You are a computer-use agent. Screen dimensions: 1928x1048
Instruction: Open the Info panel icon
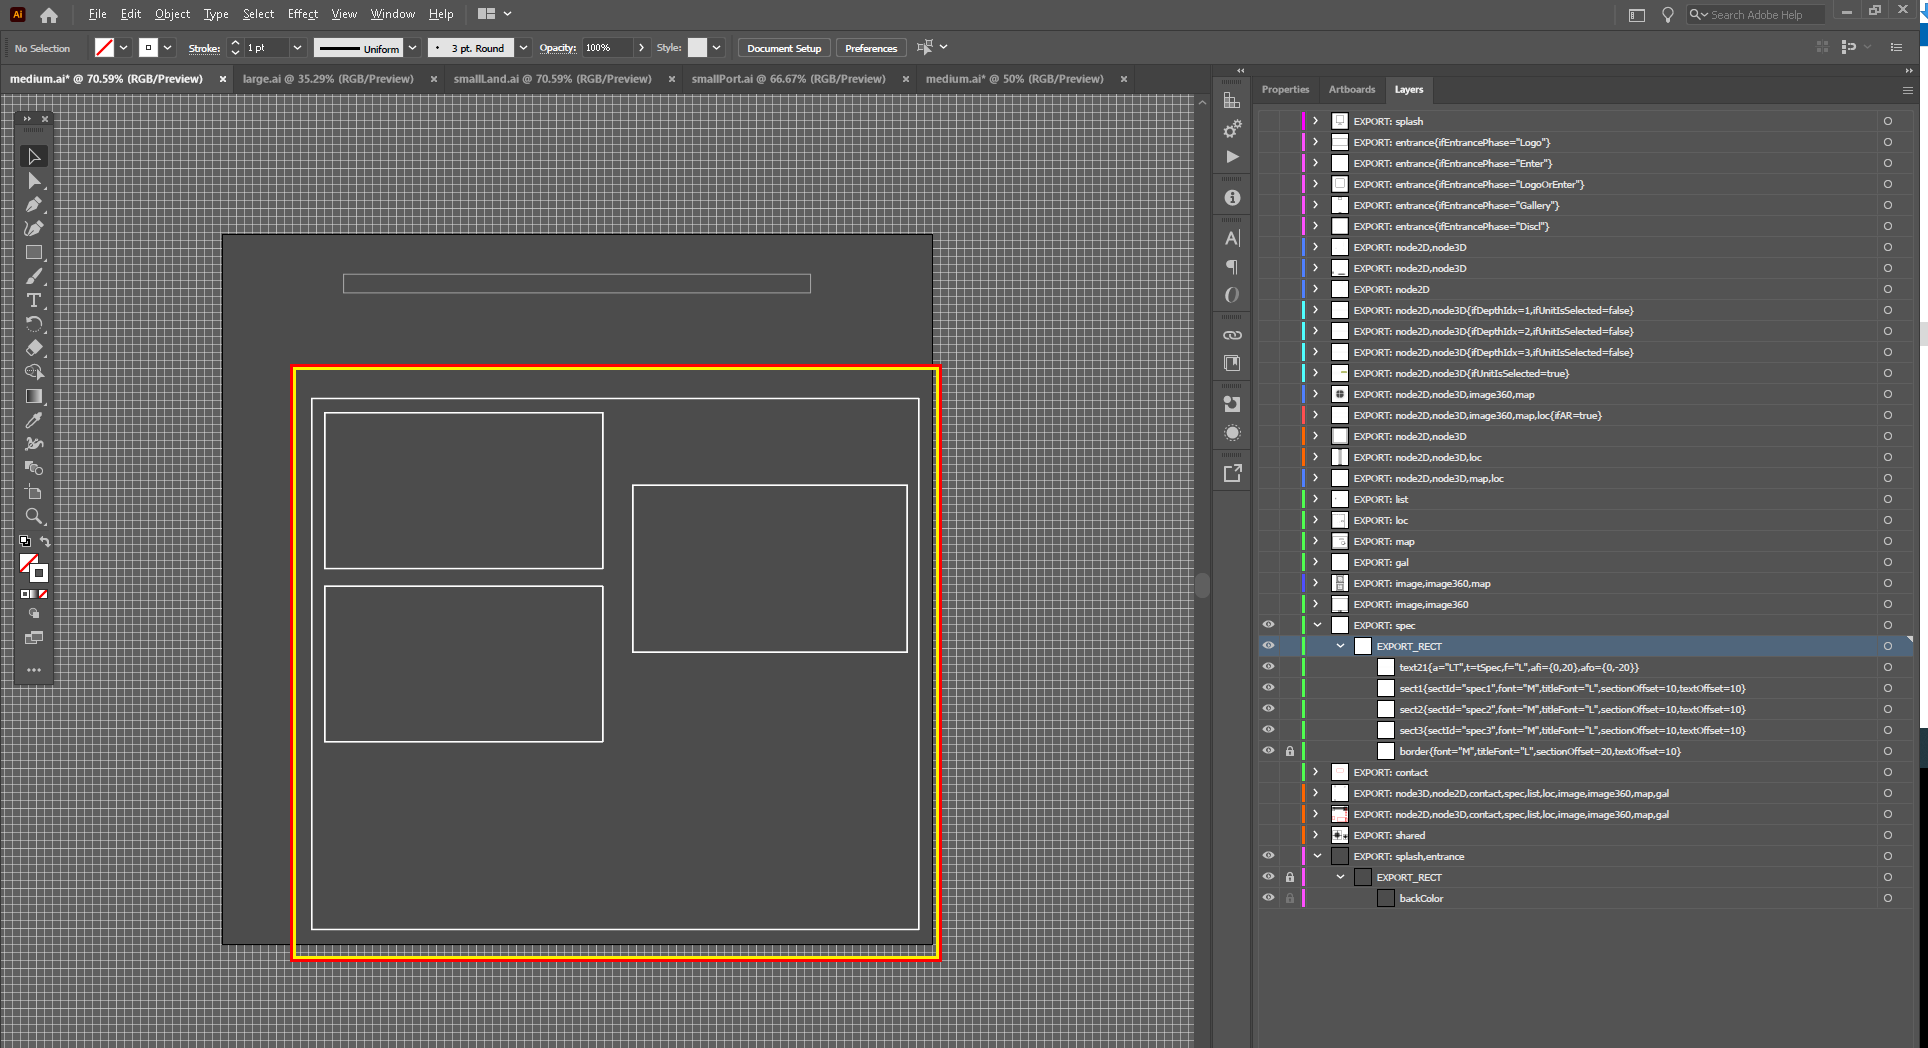(1232, 198)
